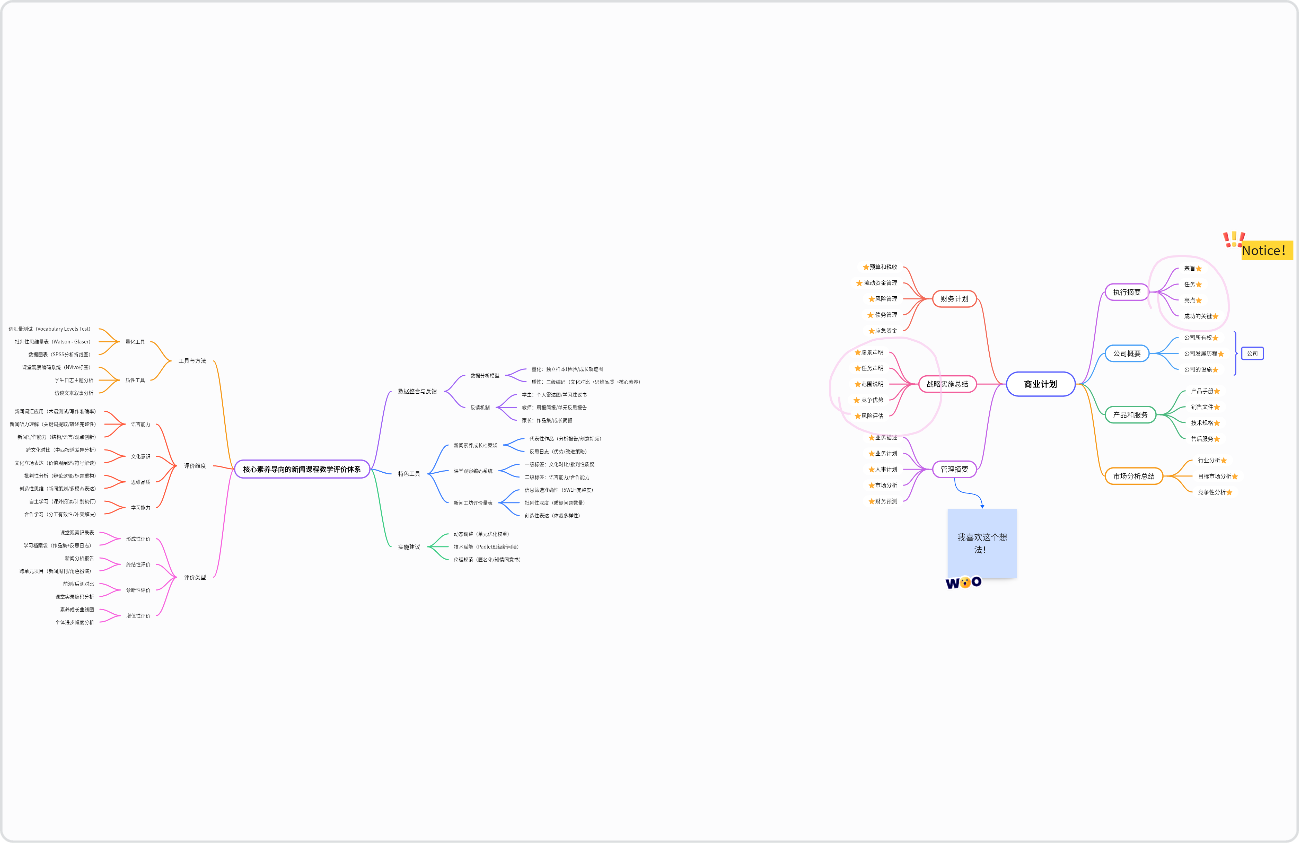Viewport: 1299px width, 843px height.
Task: Select the 量化工具 sub-node
Action: click(x=135, y=341)
